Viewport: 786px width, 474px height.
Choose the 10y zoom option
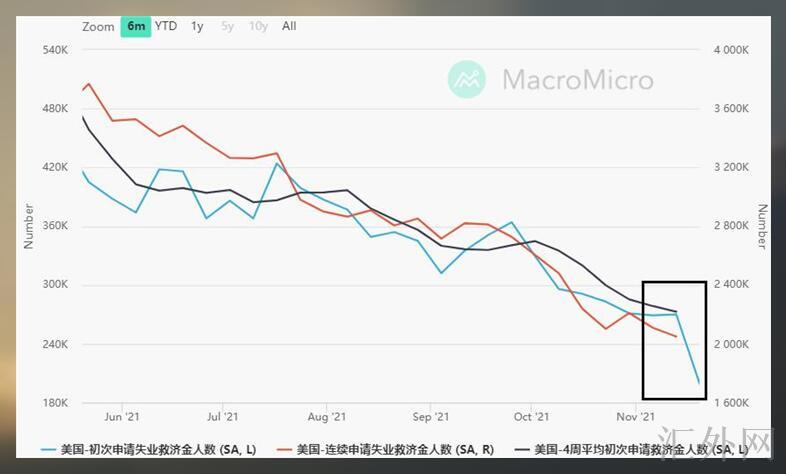coord(258,26)
